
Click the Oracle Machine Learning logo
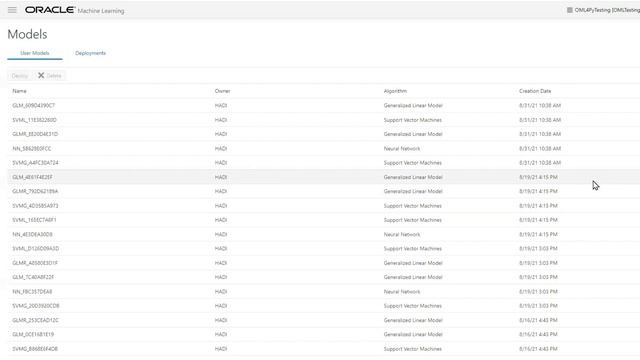[75, 10]
